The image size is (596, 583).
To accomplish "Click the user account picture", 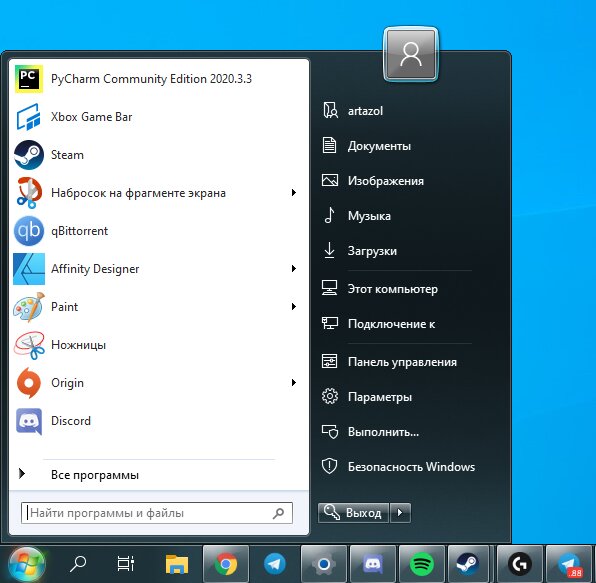I will [411, 55].
